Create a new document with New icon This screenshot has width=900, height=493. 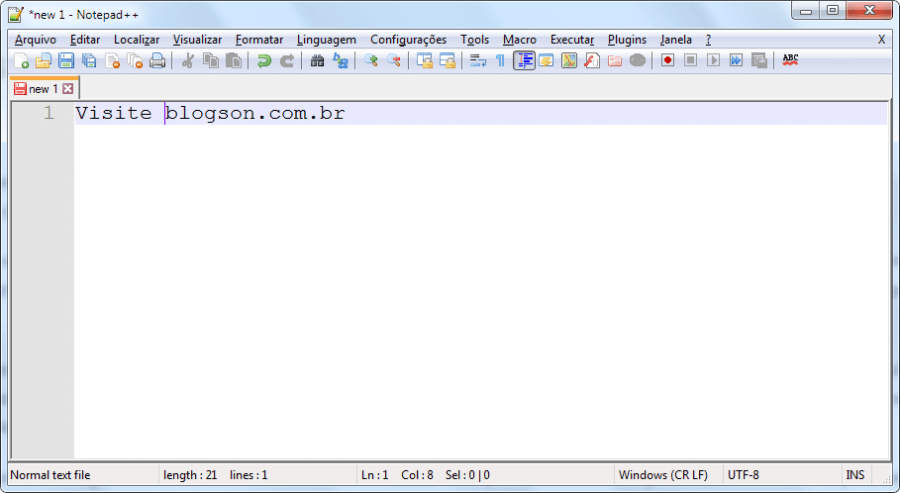click(21, 60)
